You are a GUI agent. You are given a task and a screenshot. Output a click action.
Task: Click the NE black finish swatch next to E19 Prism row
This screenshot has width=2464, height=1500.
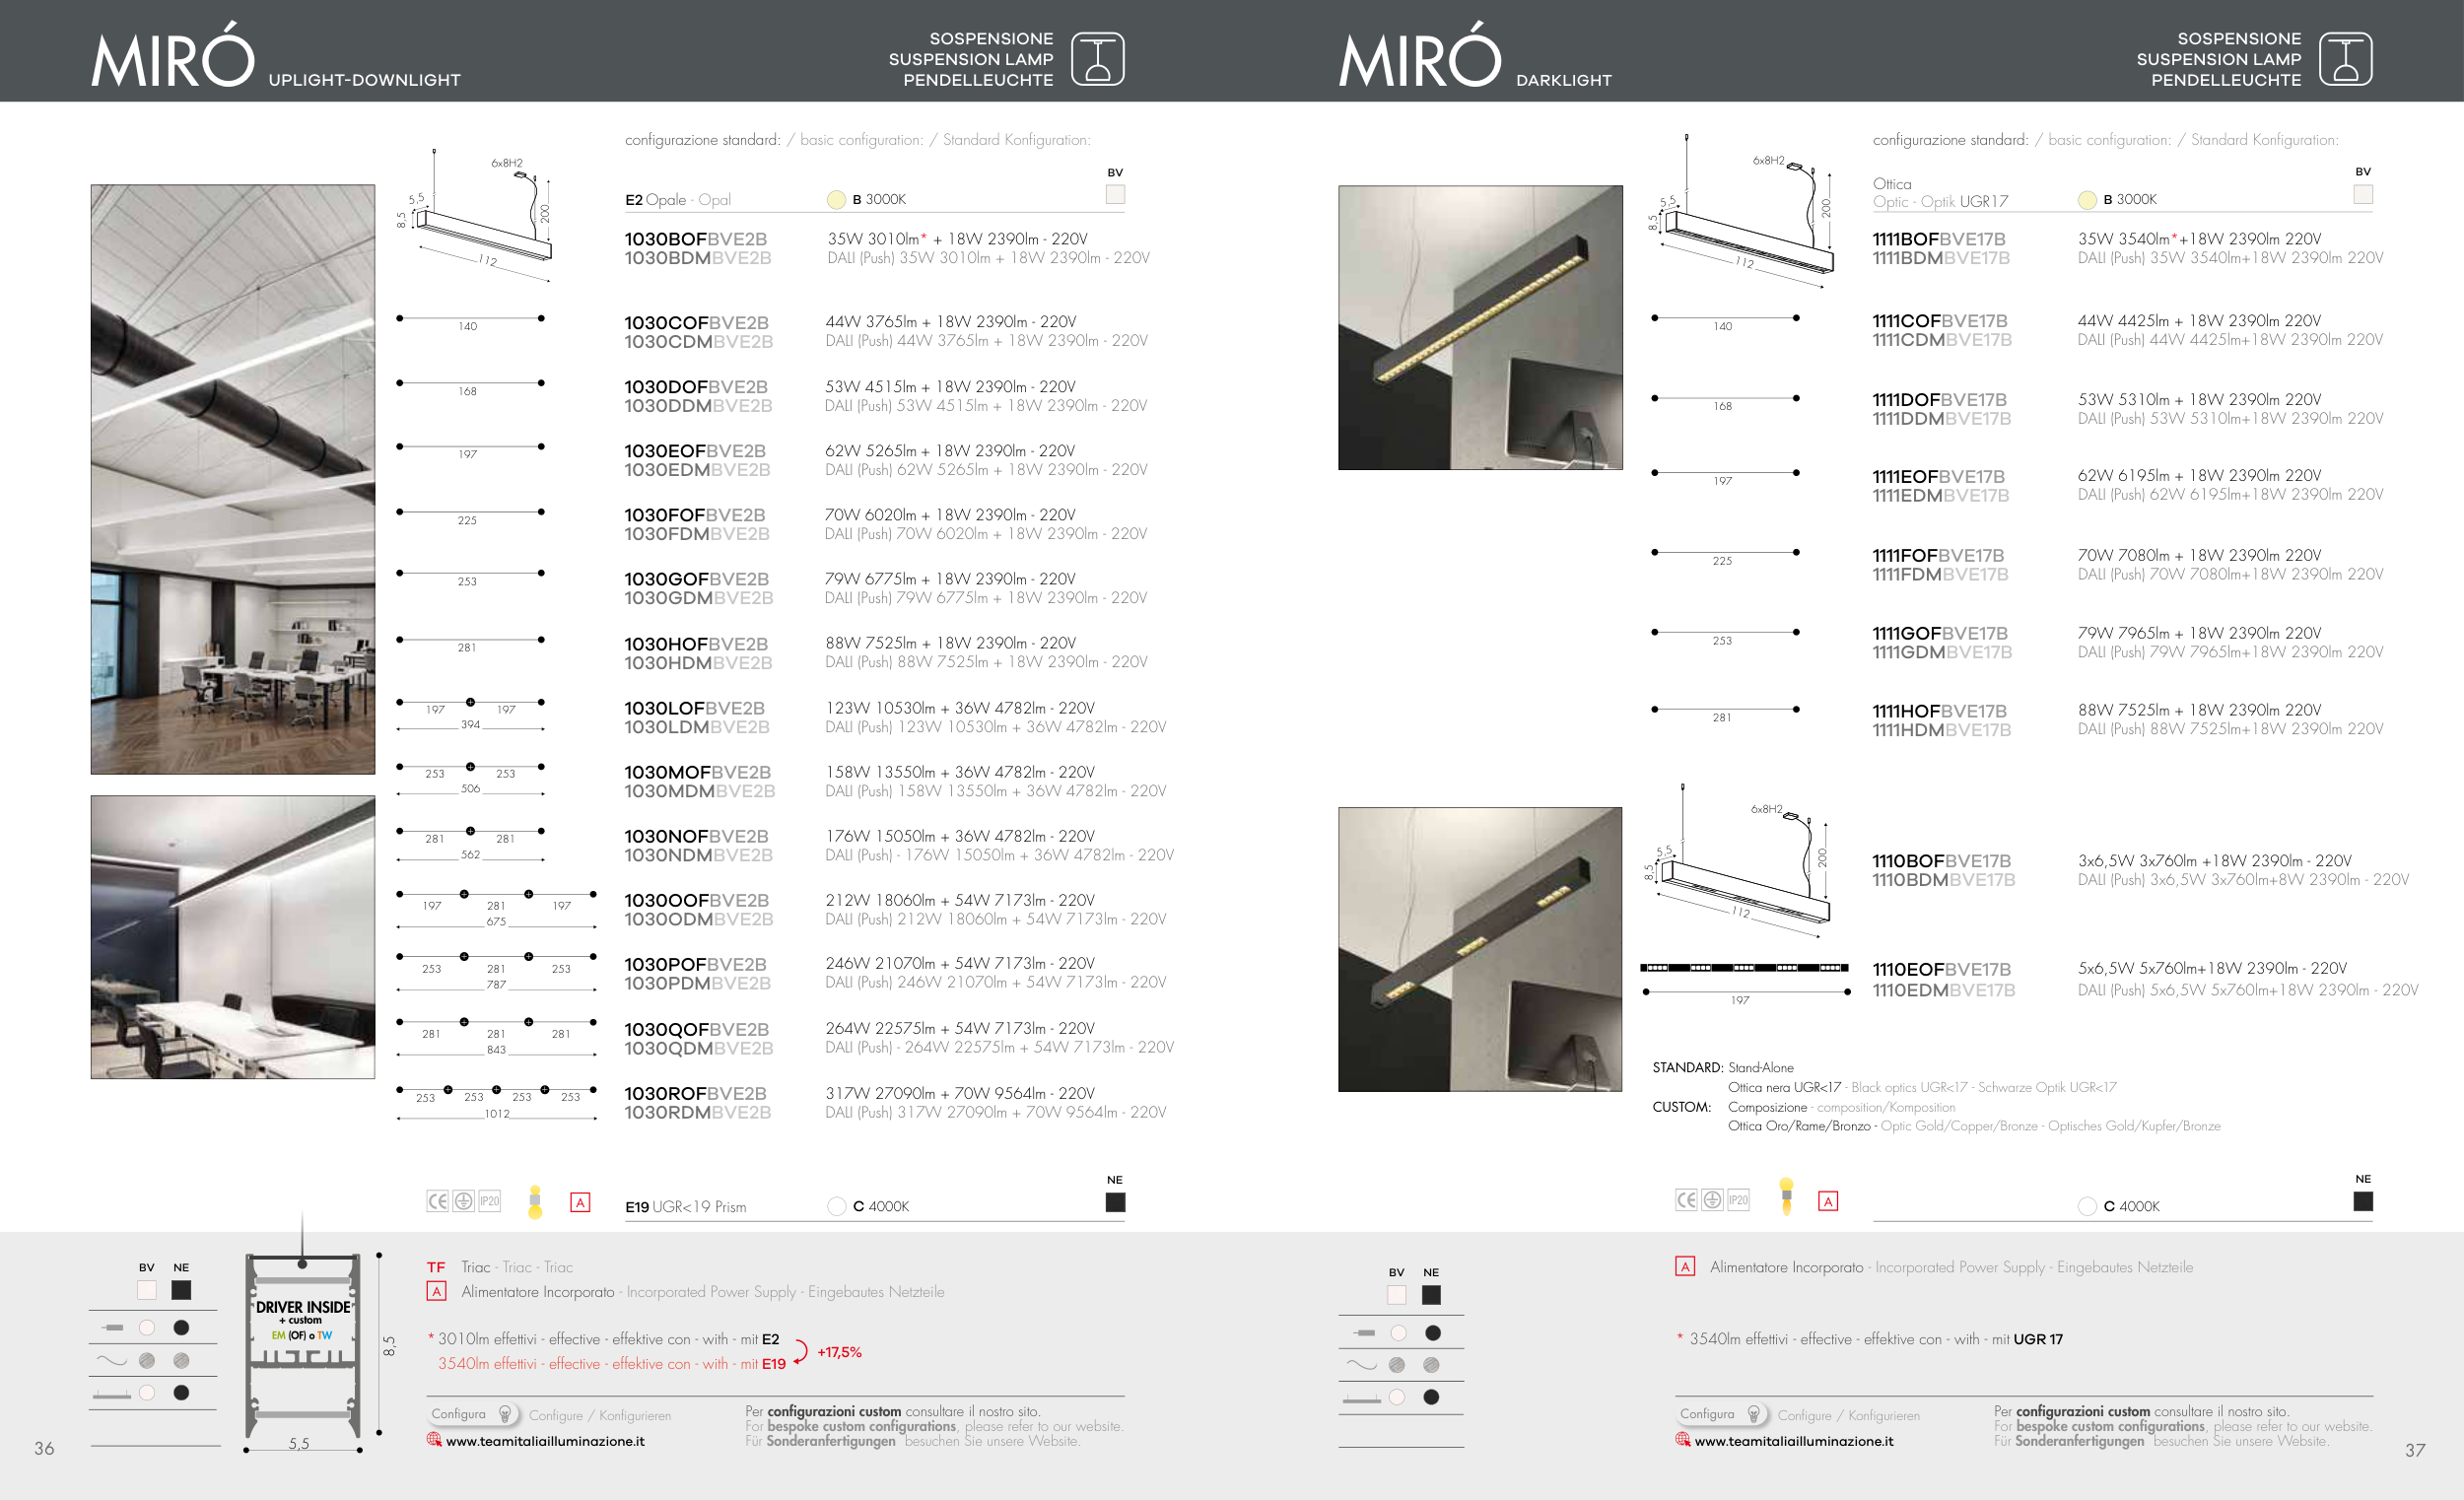[x=1115, y=1203]
